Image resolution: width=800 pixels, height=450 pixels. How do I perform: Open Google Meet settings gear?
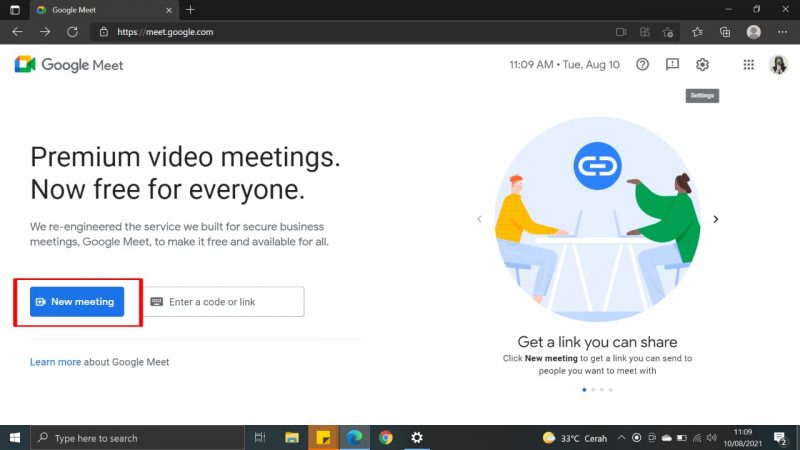(702, 64)
